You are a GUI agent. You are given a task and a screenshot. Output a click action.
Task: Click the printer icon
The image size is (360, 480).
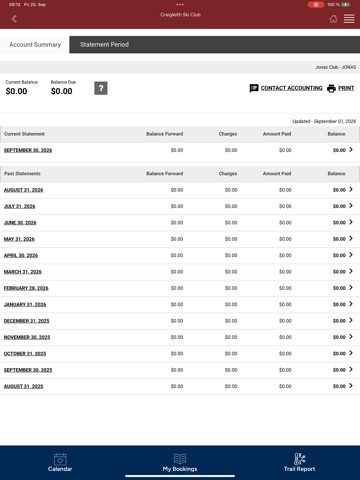[331, 88]
